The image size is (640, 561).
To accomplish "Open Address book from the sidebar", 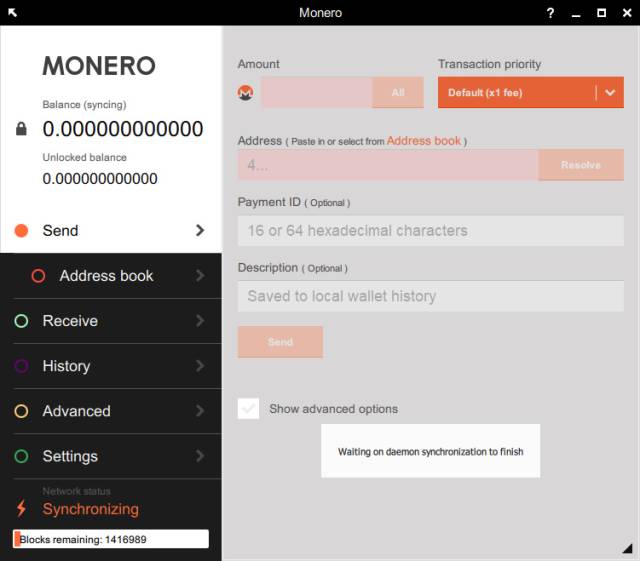I will pyautogui.click(x=111, y=276).
